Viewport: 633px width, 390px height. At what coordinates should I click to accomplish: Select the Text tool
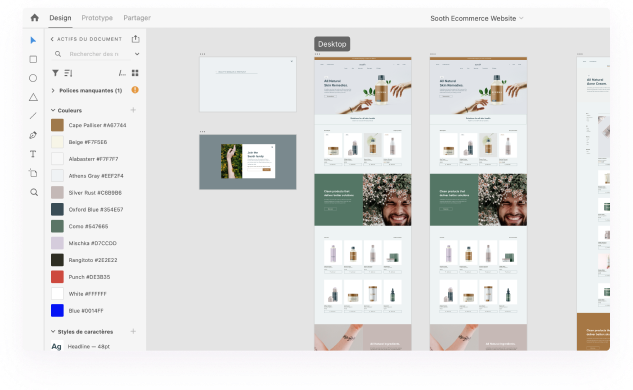coord(33,154)
